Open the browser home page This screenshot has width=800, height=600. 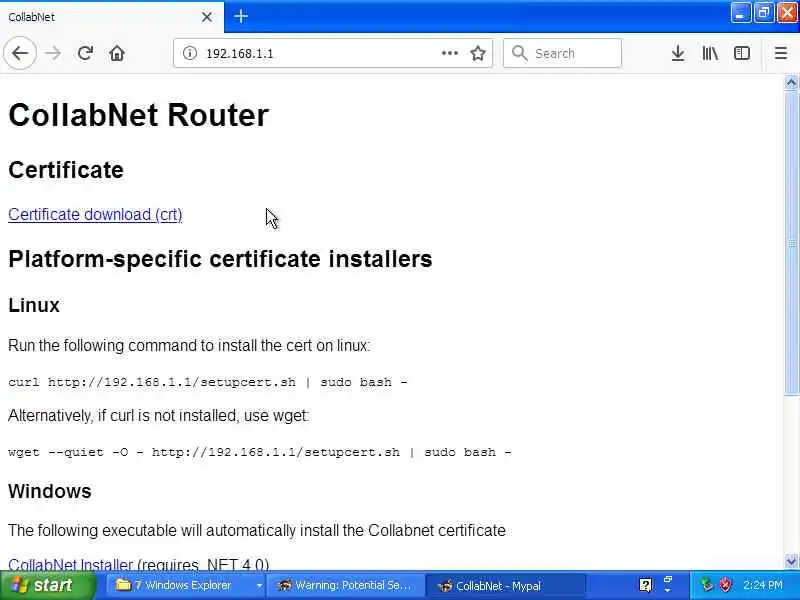[117, 53]
